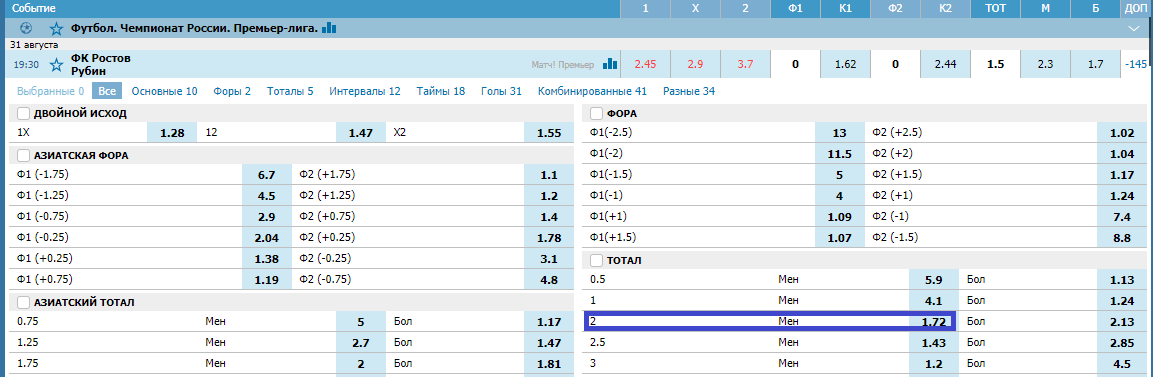1153x377 pixels.
Task: Tick the АЗИАТСКИЙ ТОТАЛ checkbox
Action: [24, 302]
